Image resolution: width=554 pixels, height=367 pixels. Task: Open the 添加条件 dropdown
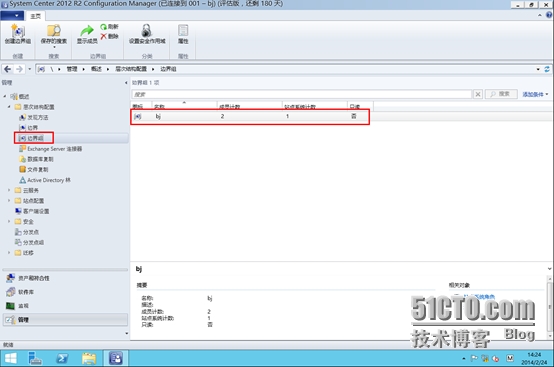click(535, 94)
